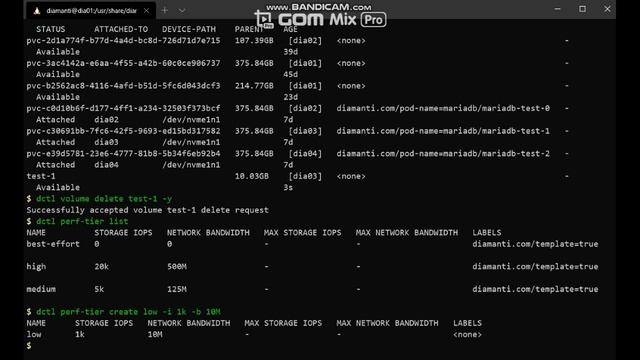Open a new terminal tab with plus
The height and width of the screenshot is (360, 640).
pyautogui.click(x=164, y=11)
